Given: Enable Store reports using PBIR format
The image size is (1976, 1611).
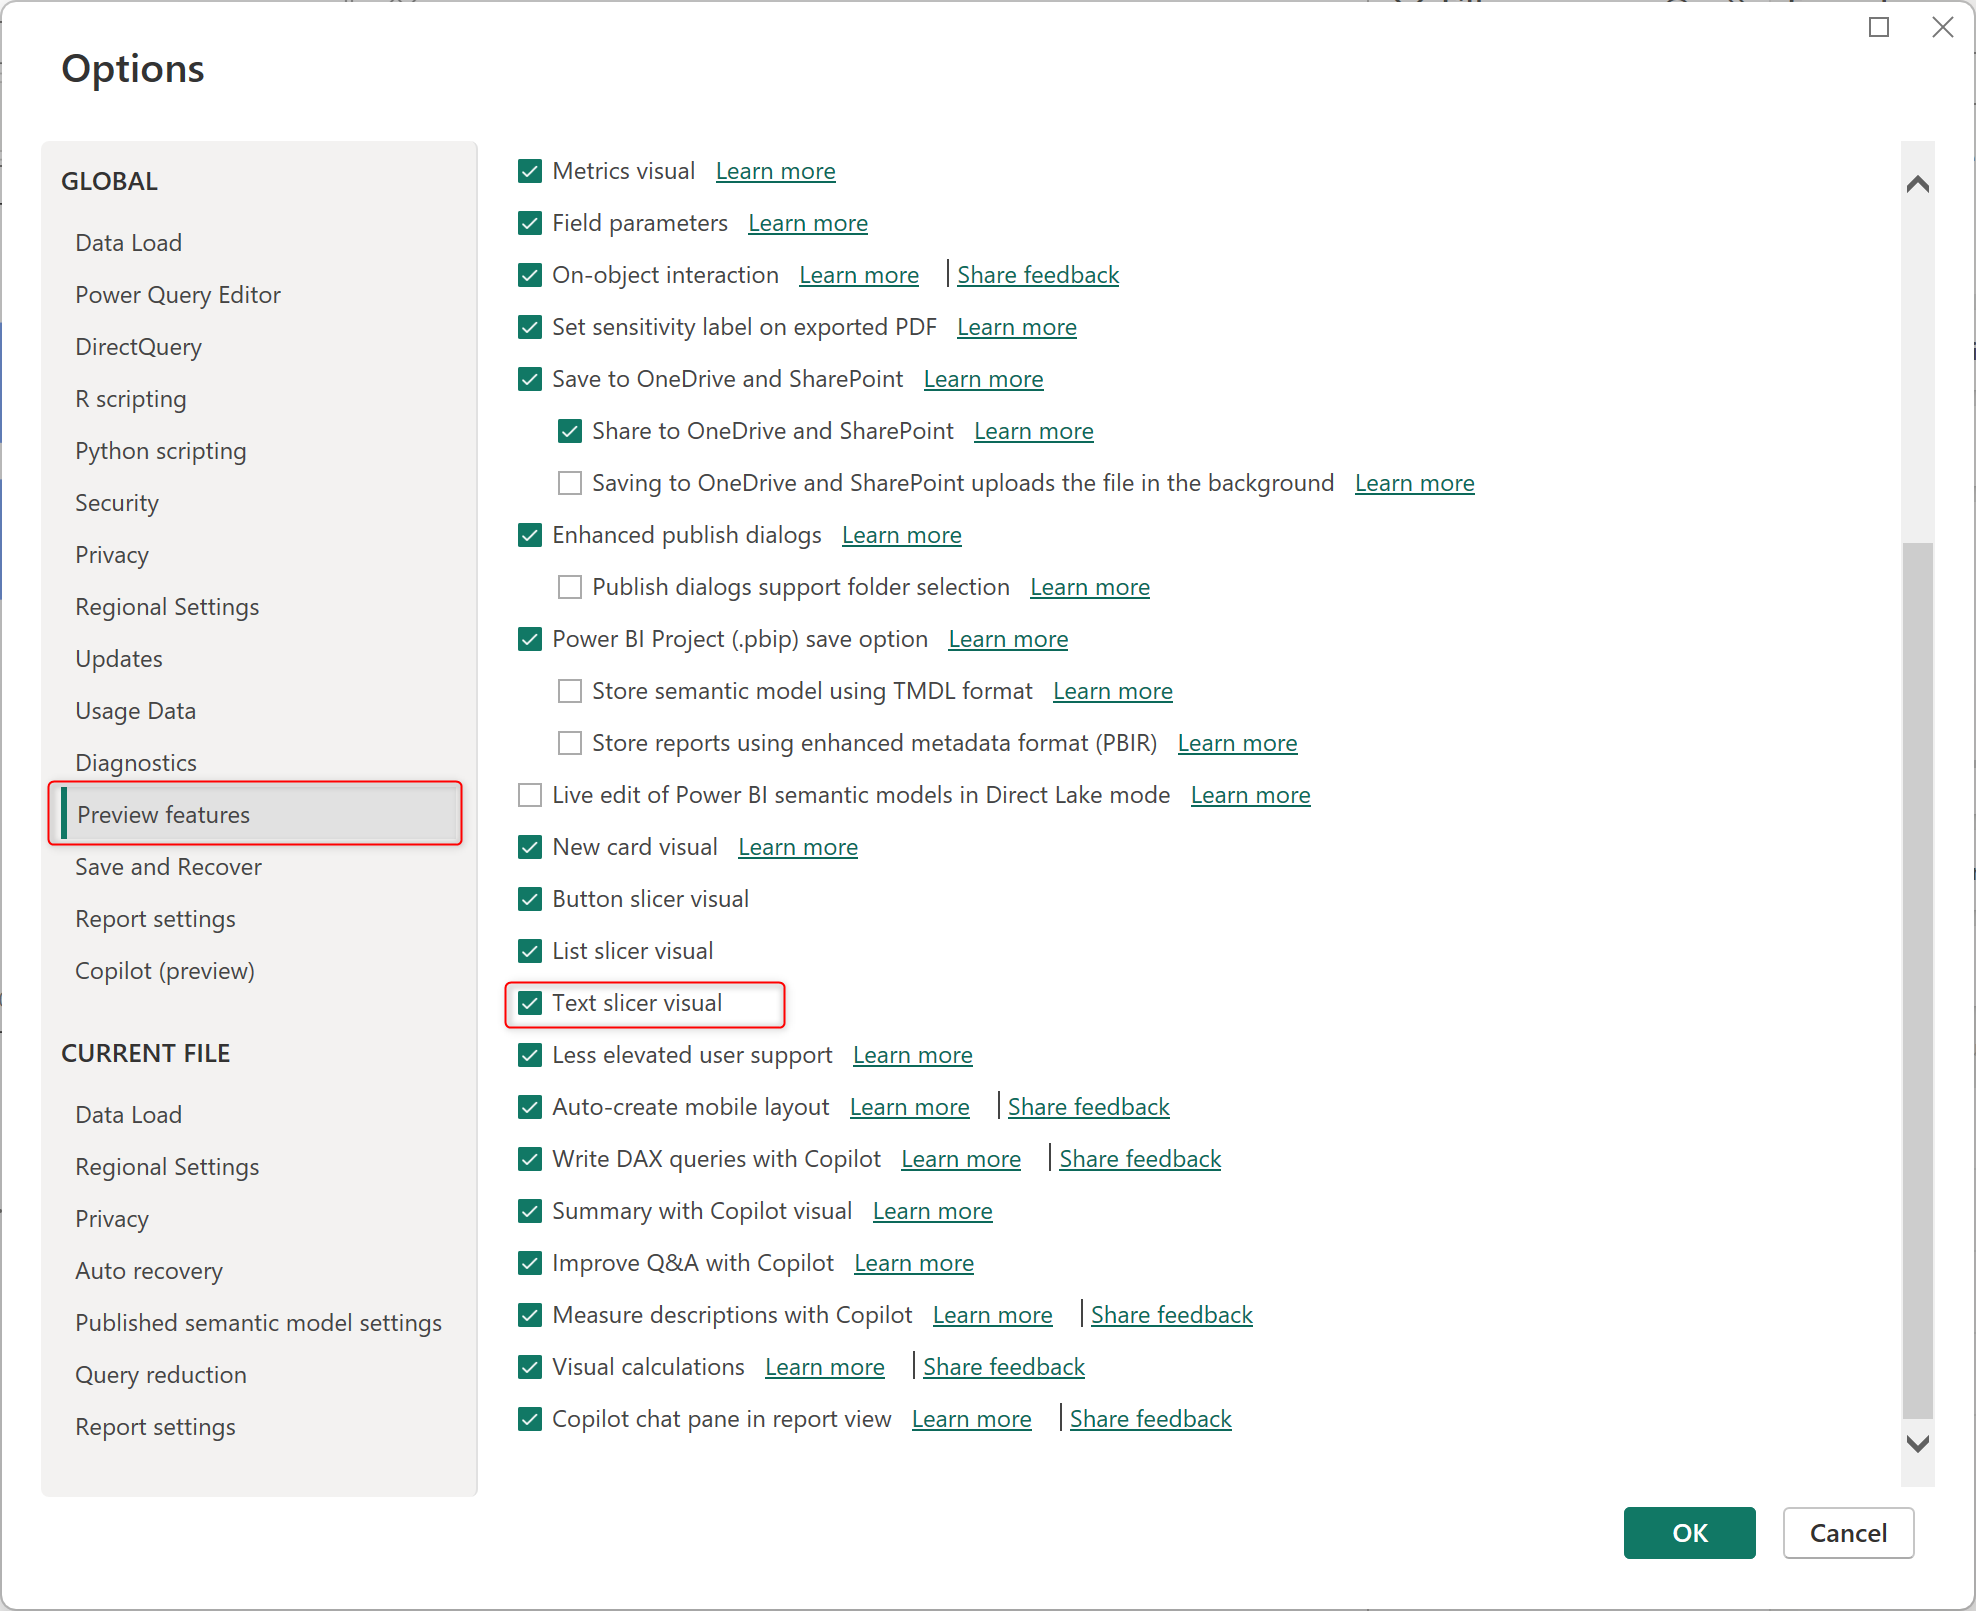Looking at the screenshot, I should 570,743.
